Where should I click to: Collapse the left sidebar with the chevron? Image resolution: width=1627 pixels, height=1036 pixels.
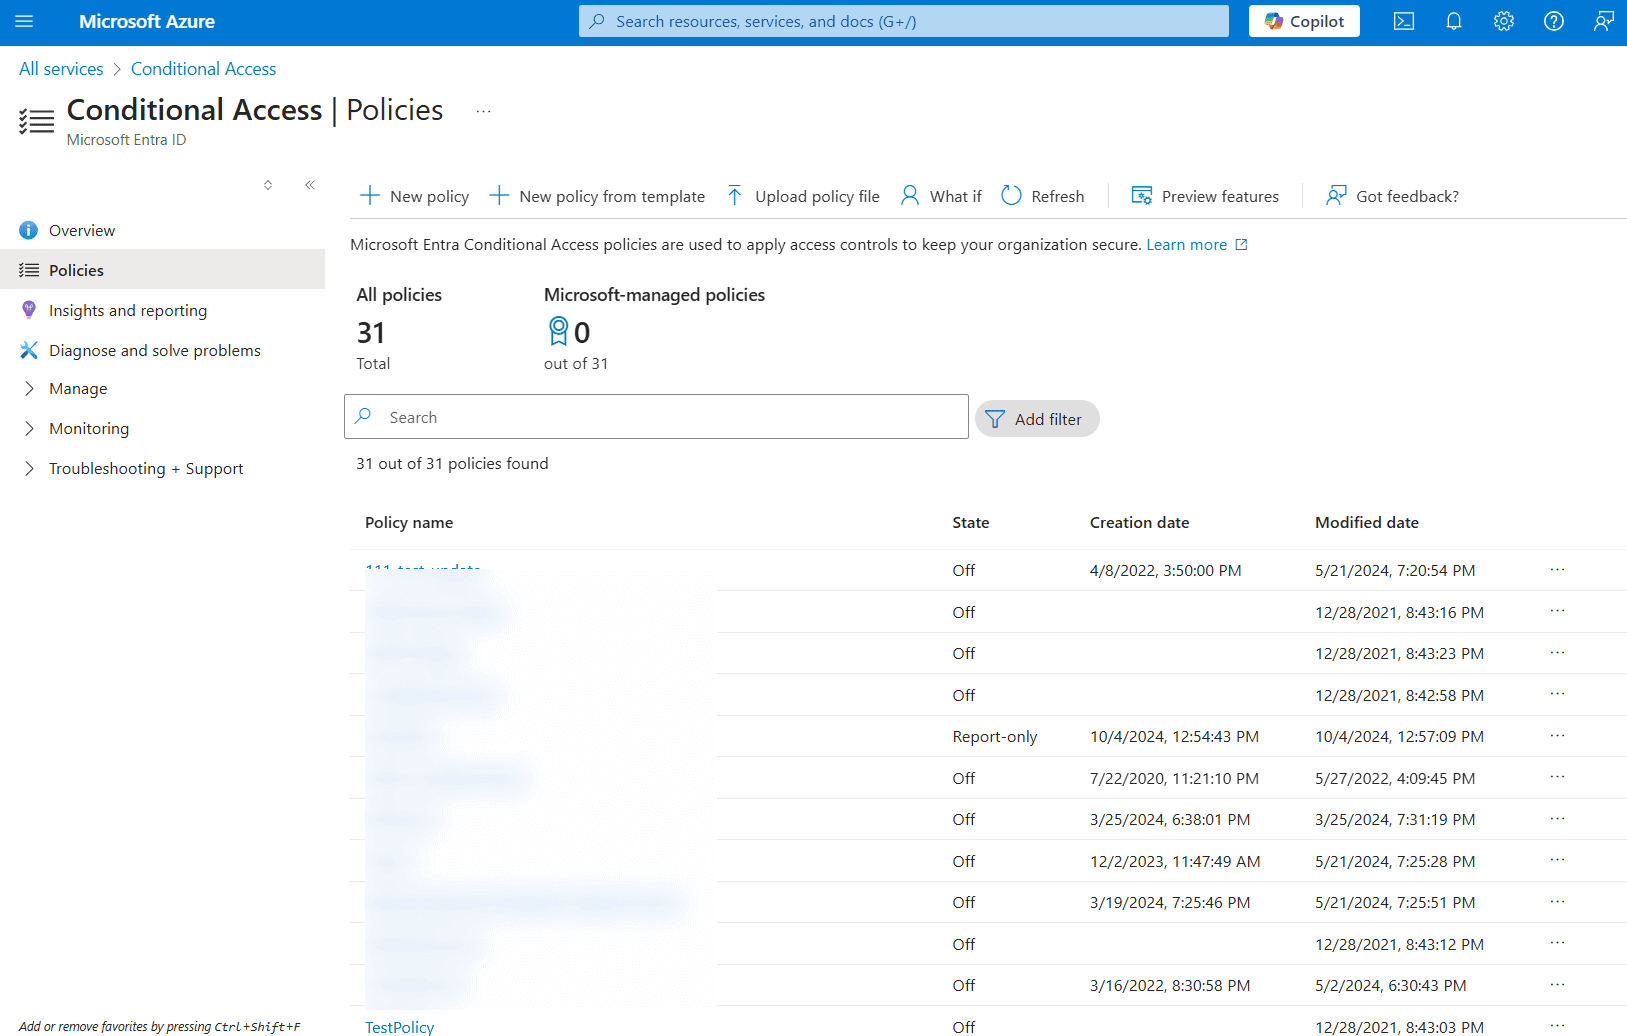click(309, 184)
